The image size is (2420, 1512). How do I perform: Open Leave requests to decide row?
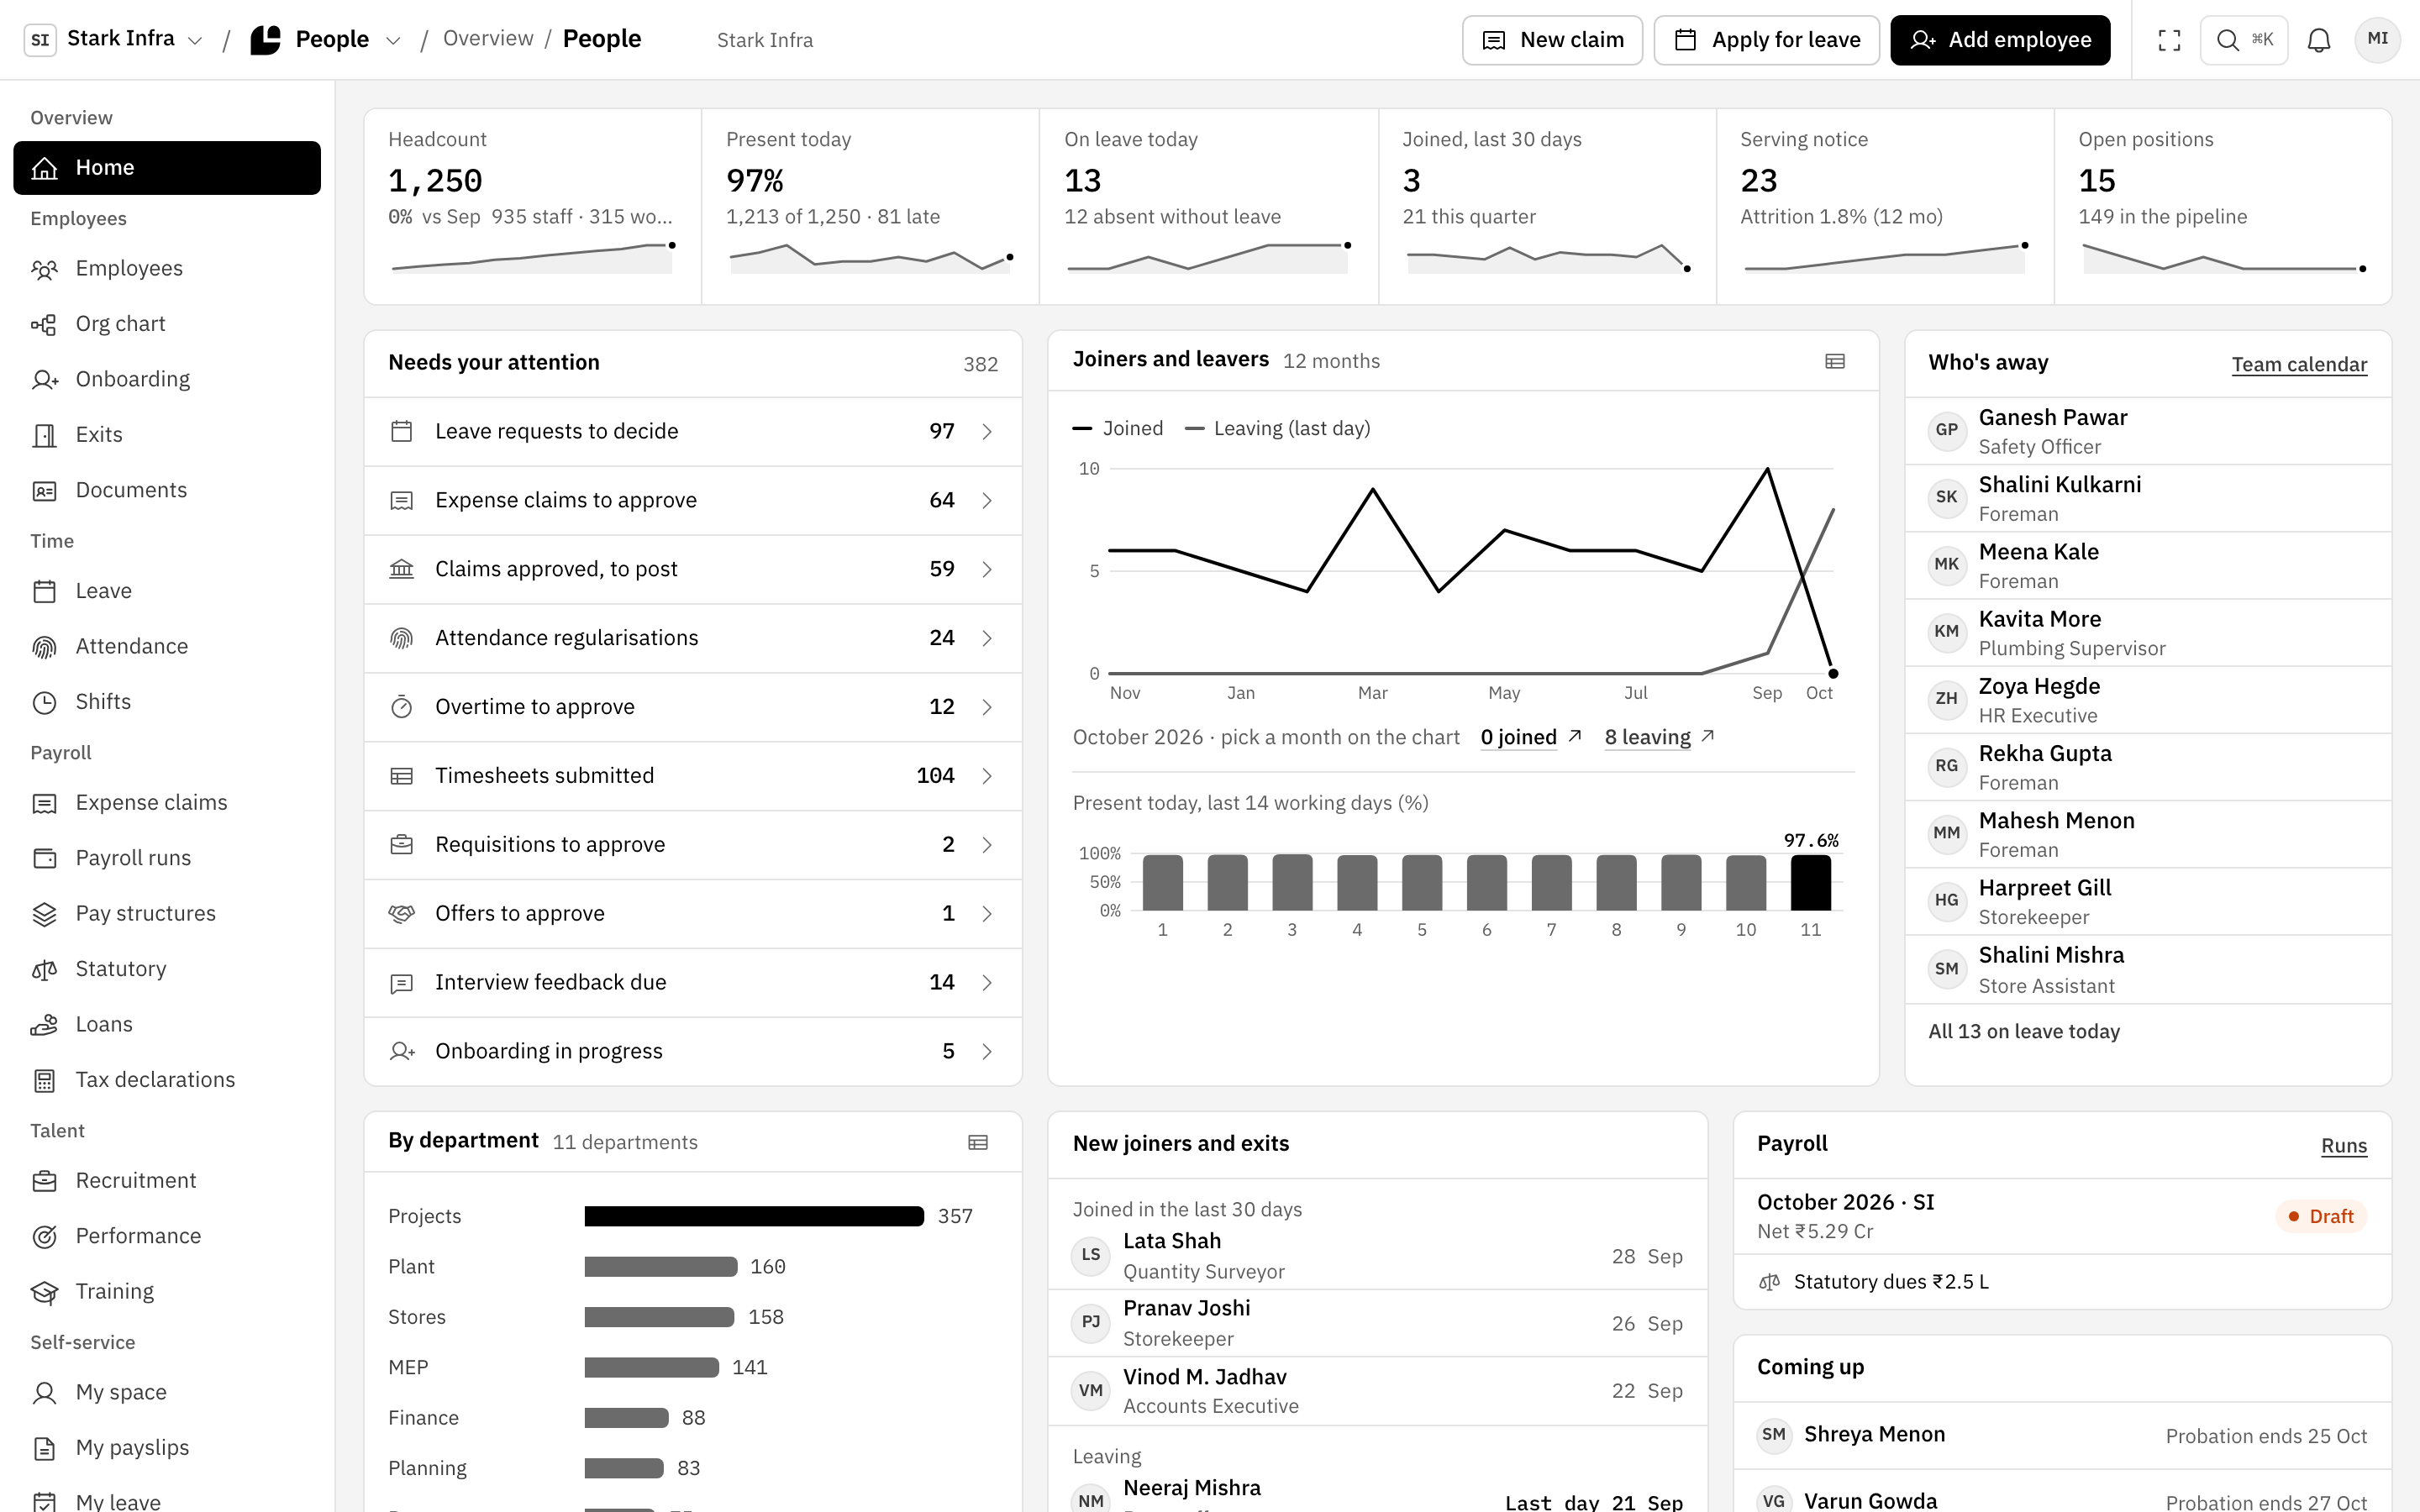(x=693, y=431)
